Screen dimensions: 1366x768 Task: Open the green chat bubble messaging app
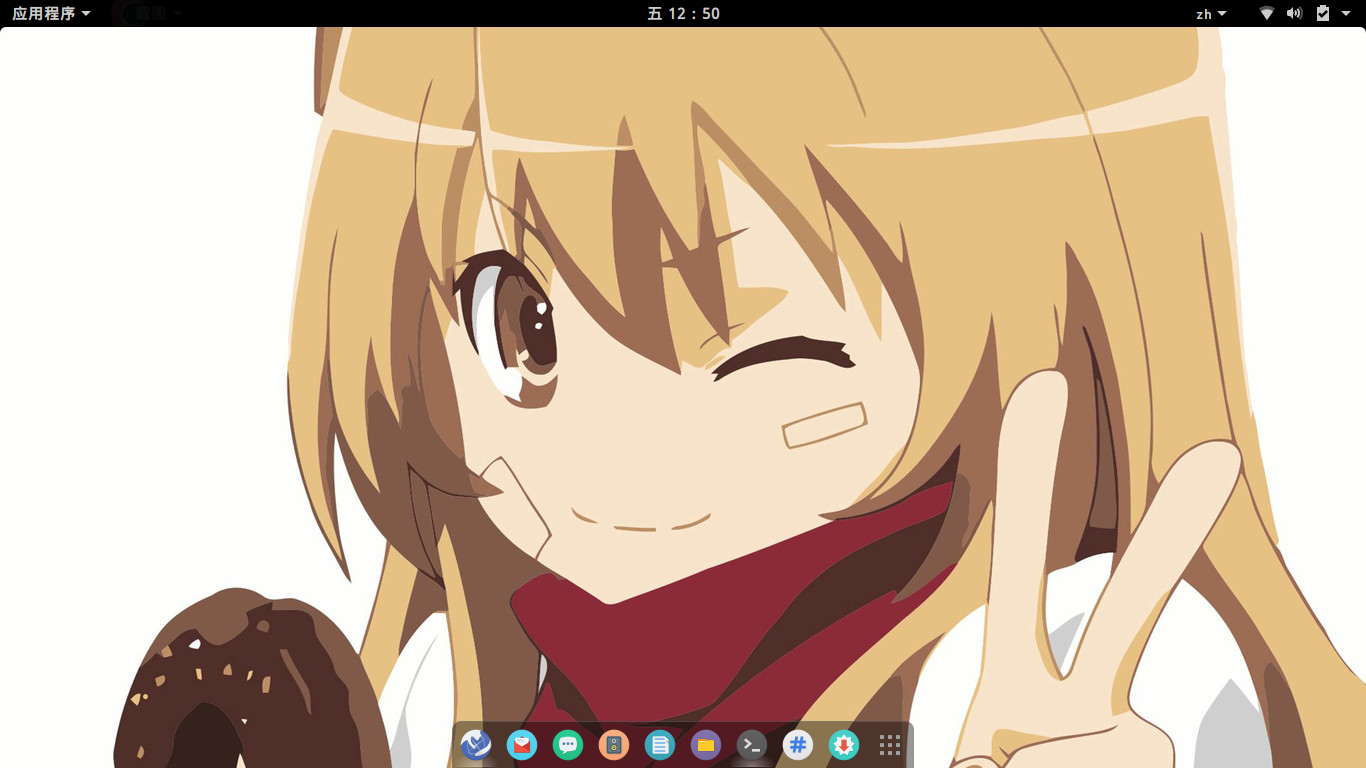click(x=568, y=745)
